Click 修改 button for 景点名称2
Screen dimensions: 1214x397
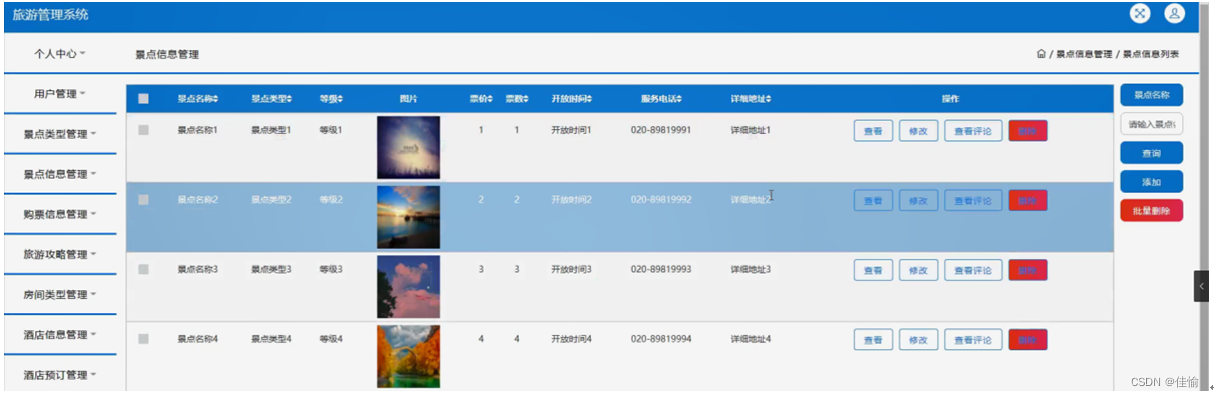pyautogui.click(x=918, y=201)
